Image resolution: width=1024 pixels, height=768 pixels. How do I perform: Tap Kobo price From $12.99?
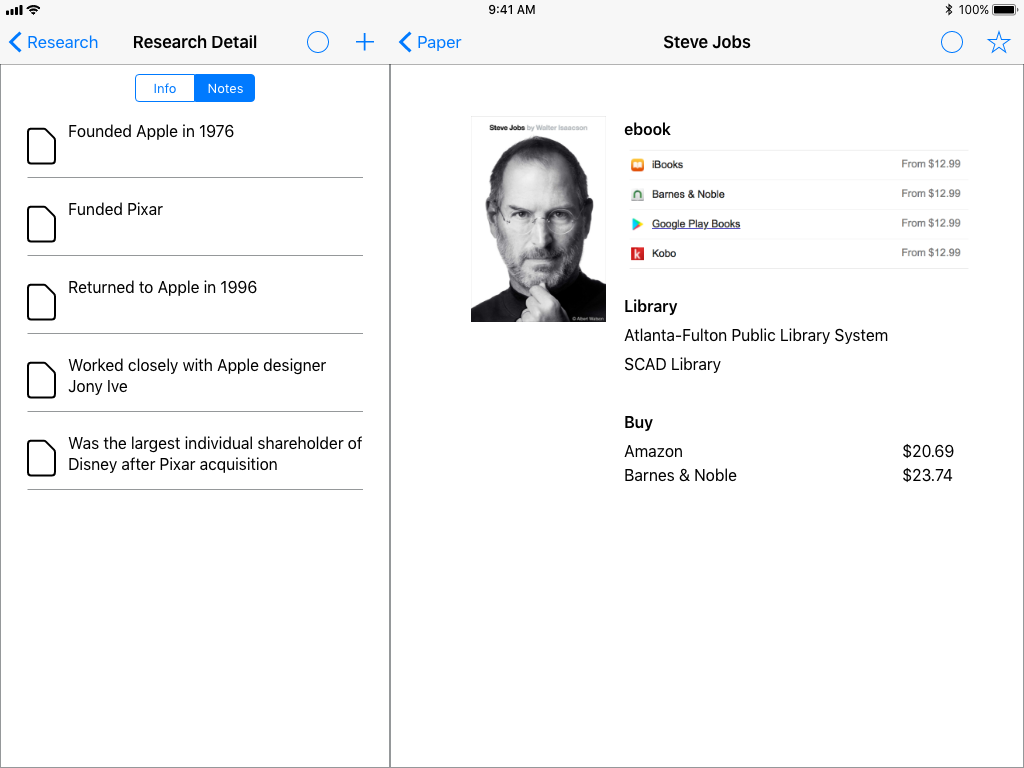pos(931,253)
